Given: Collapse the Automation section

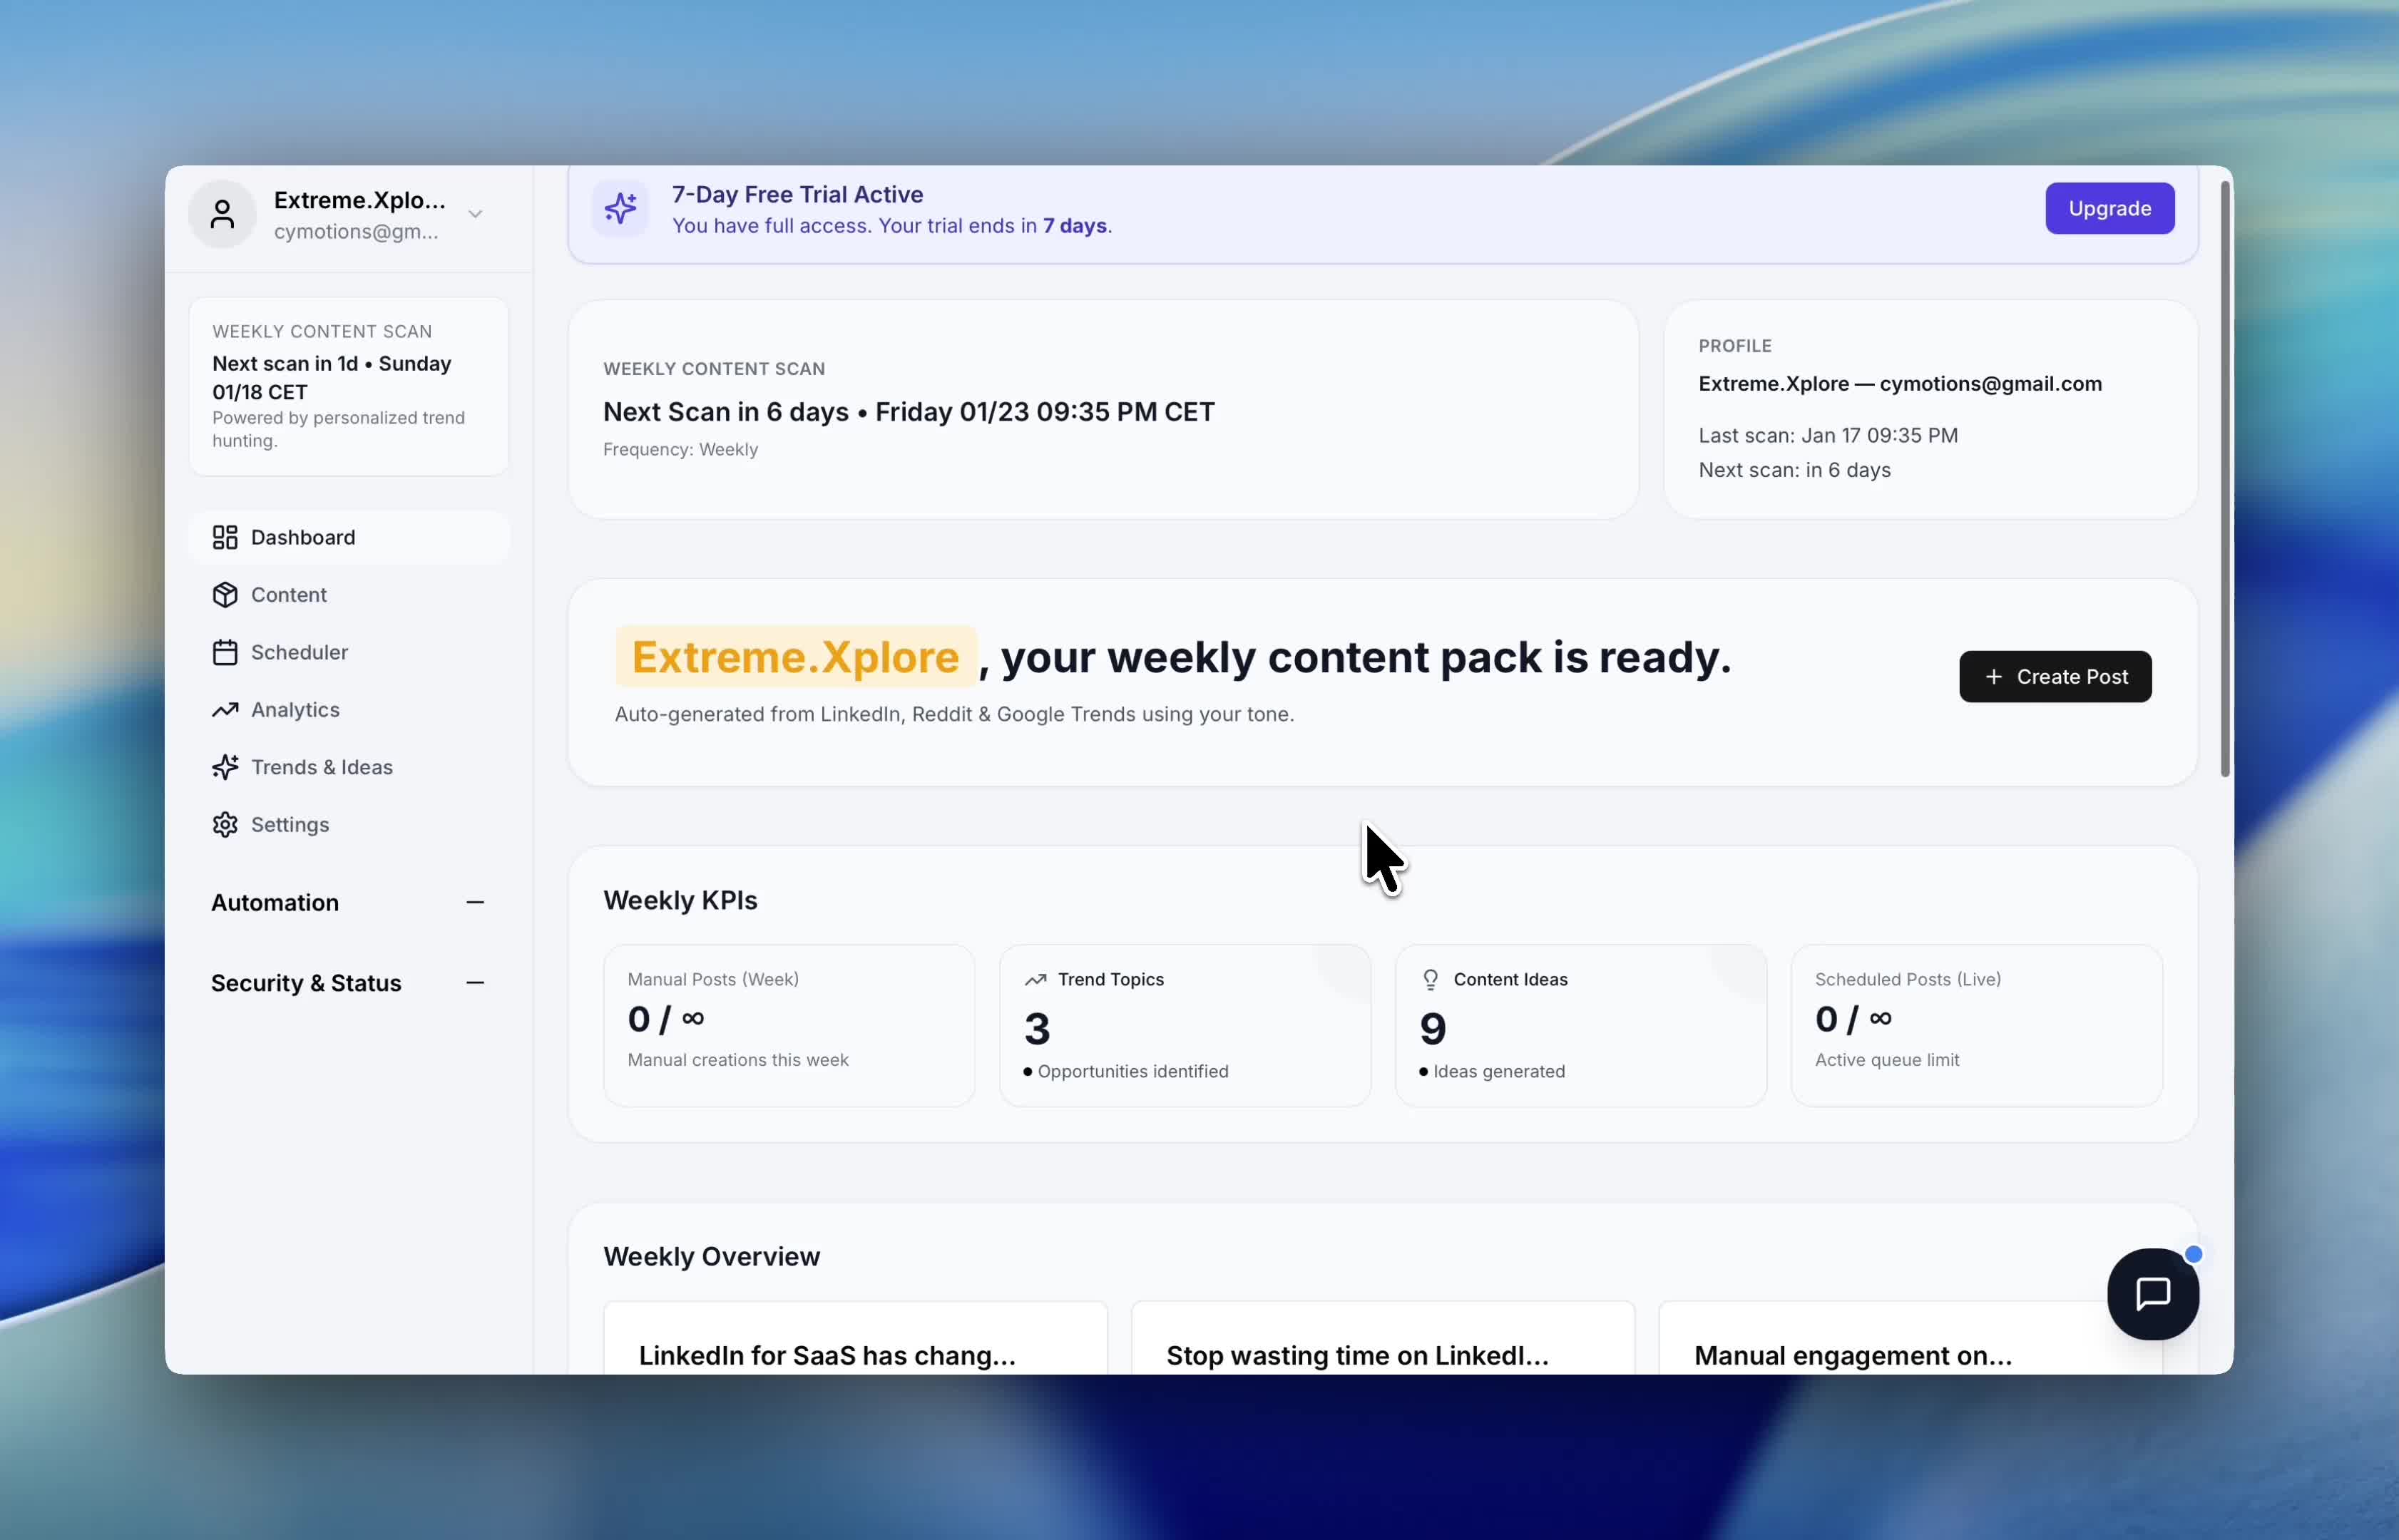Looking at the screenshot, I should pyautogui.click(x=475, y=902).
